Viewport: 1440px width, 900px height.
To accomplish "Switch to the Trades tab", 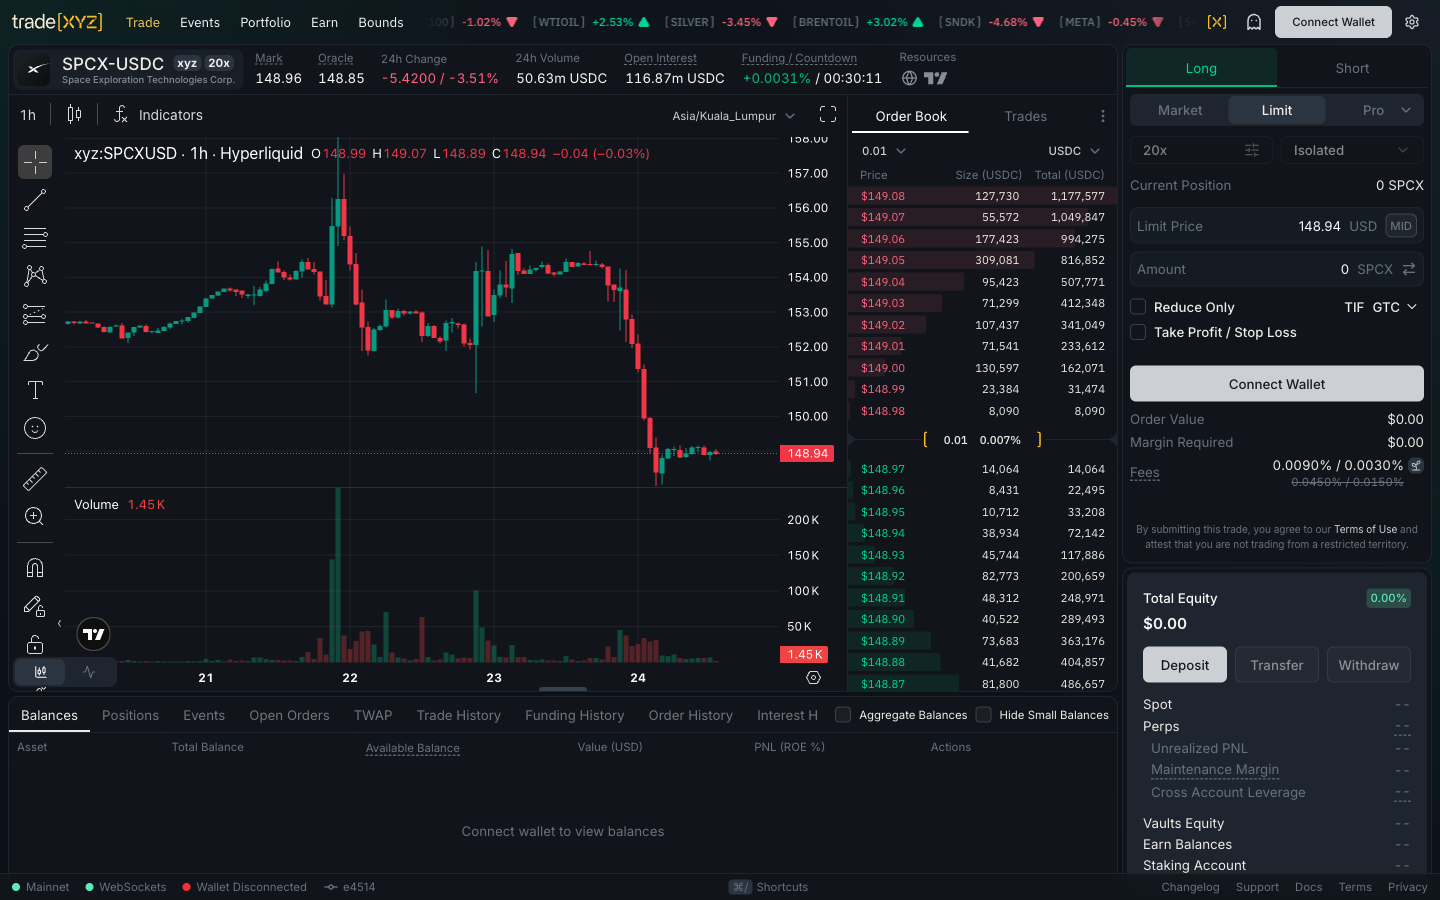I will pyautogui.click(x=1025, y=116).
